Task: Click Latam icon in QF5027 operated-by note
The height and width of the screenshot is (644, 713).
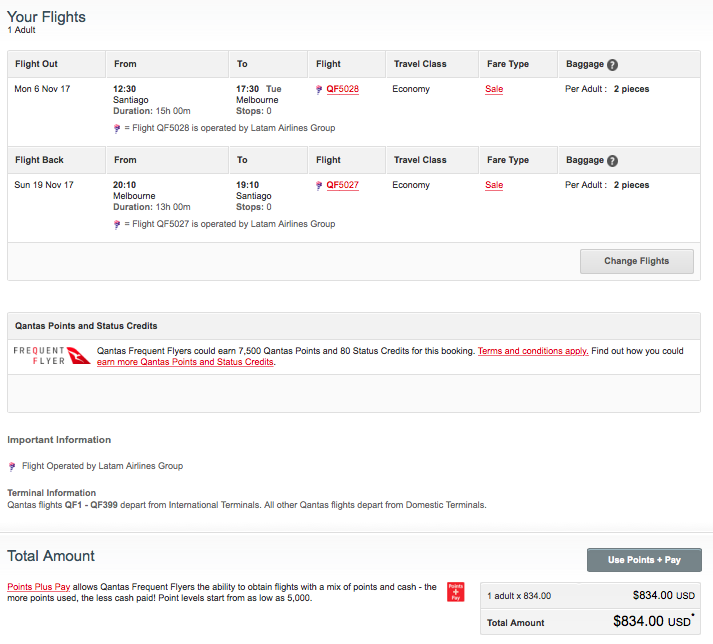Action: [117, 225]
